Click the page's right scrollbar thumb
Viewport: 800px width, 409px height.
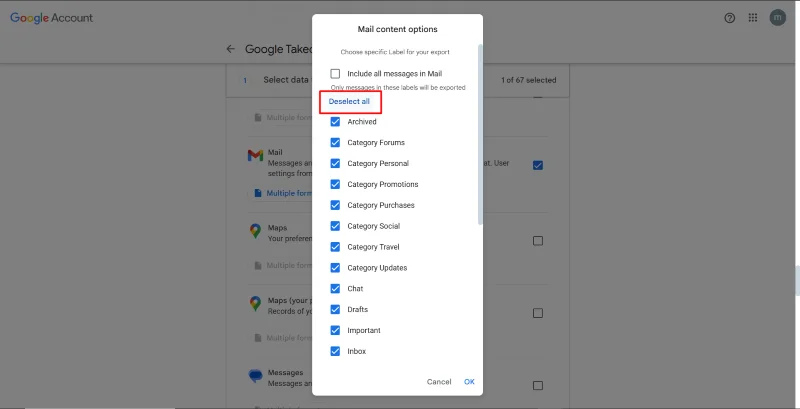[797, 280]
